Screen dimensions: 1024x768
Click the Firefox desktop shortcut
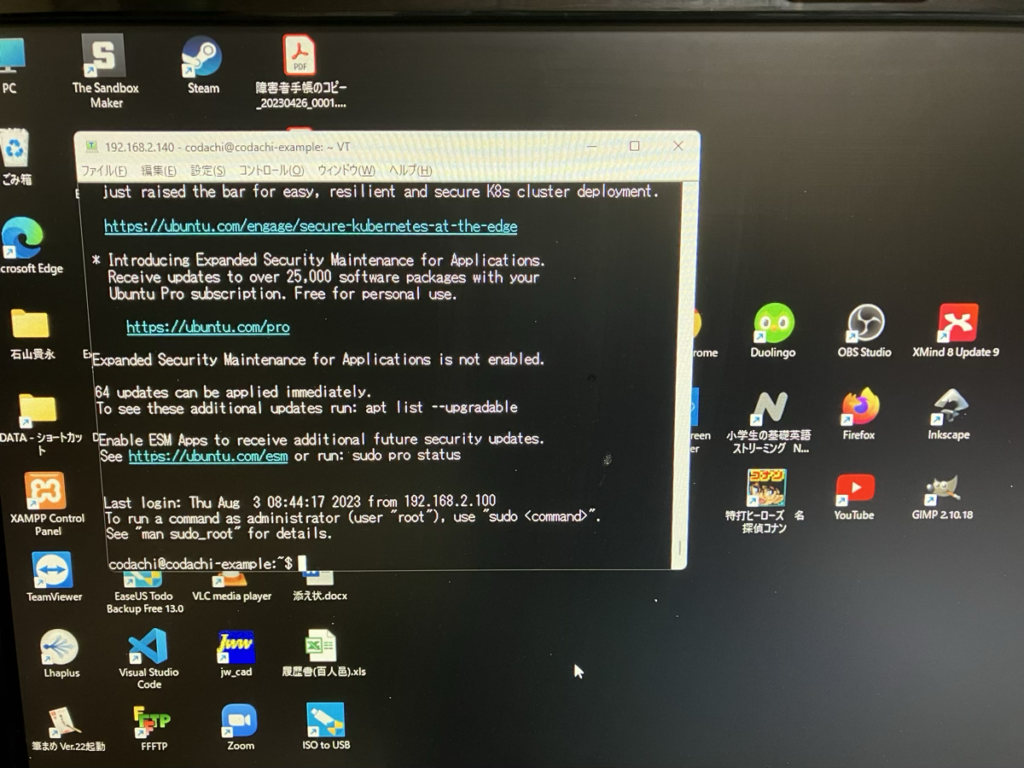(859, 408)
